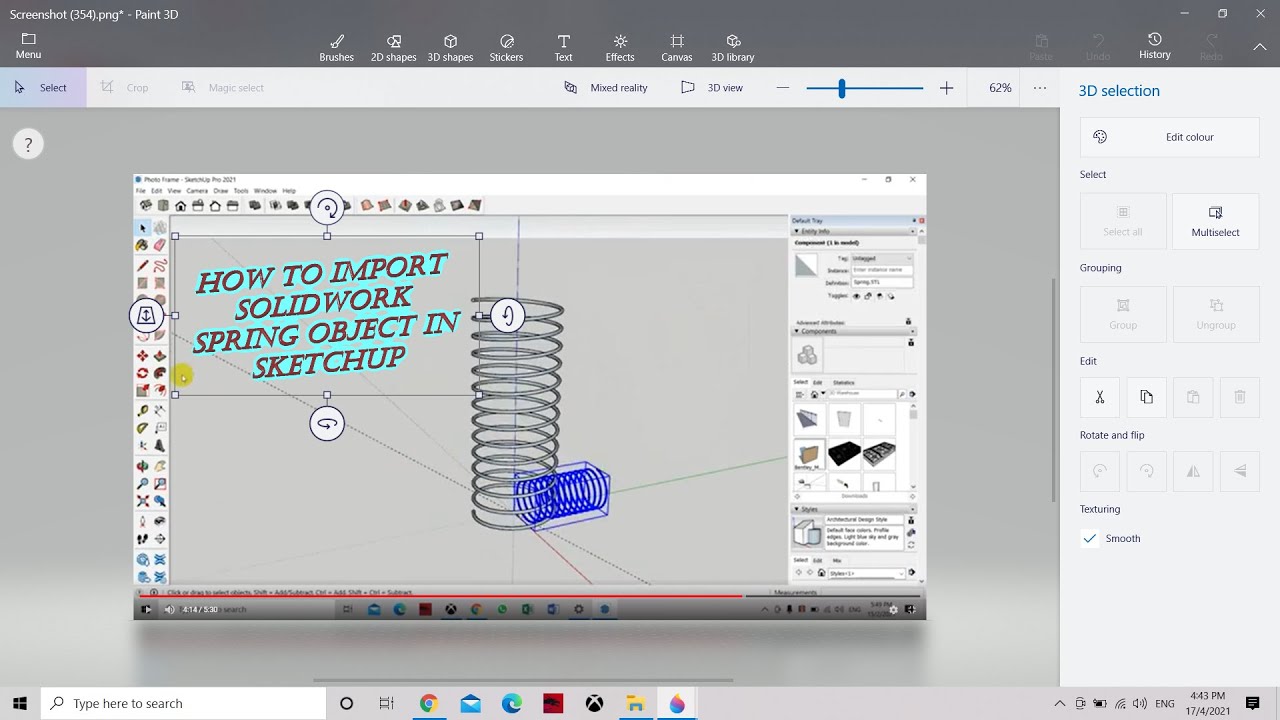Open the help question mark button
This screenshot has width=1280, height=720.
point(28,145)
